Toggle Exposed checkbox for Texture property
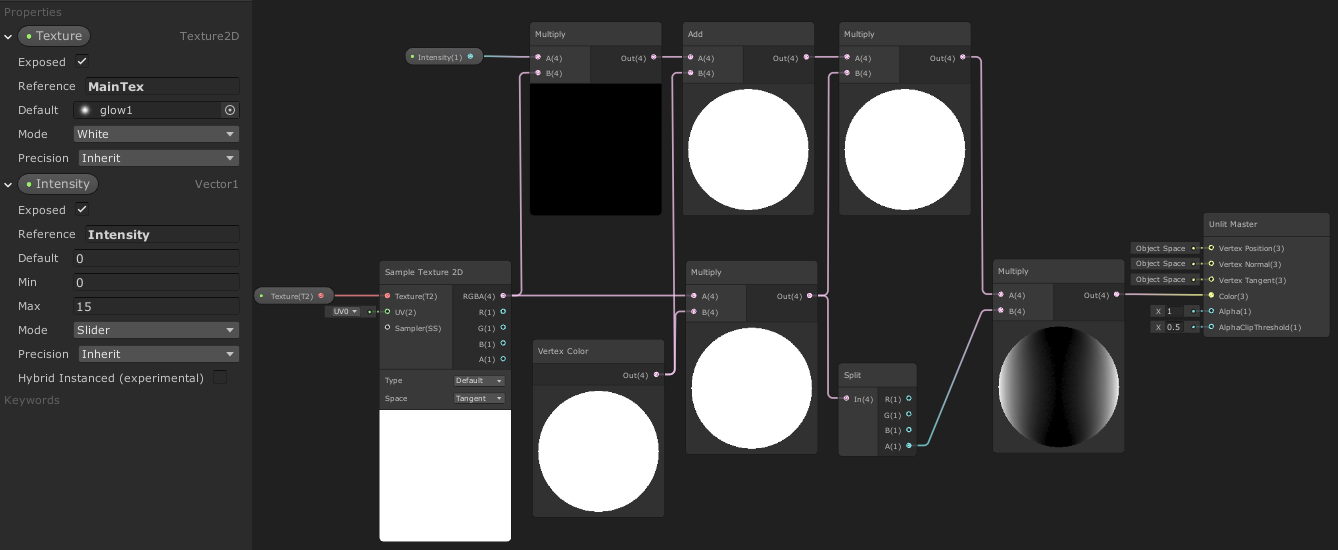Viewport: 1338px width, 550px height. click(x=82, y=61)
